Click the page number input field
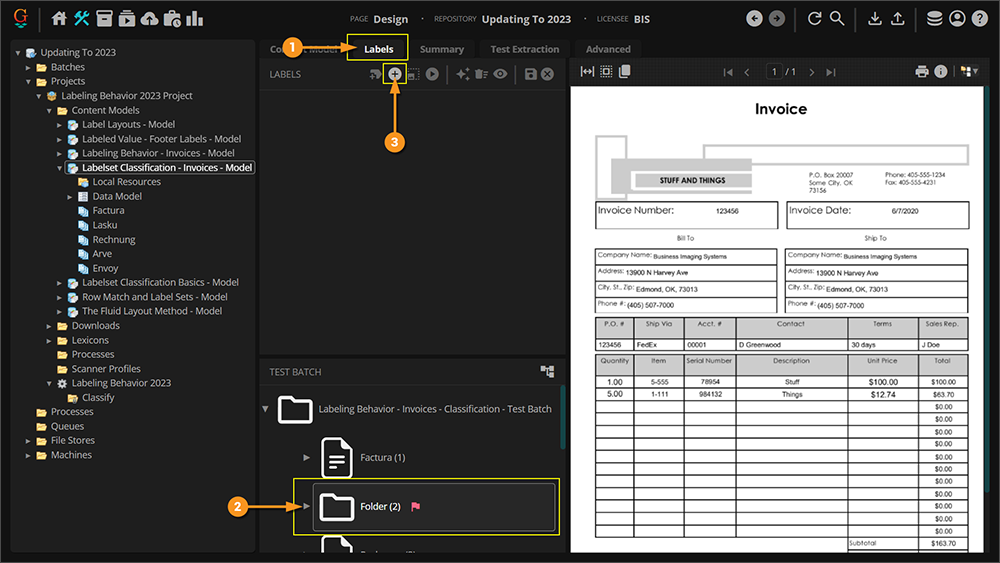 [x=774, y=72]
